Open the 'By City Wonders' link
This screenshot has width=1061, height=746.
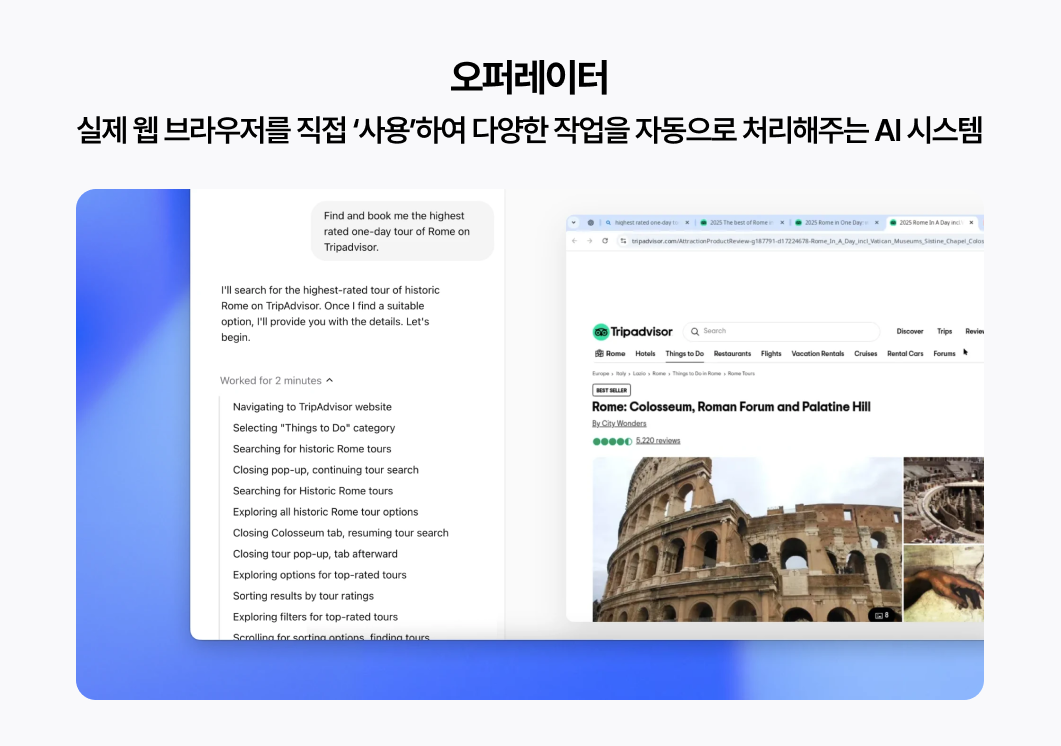tap(619, 424)
